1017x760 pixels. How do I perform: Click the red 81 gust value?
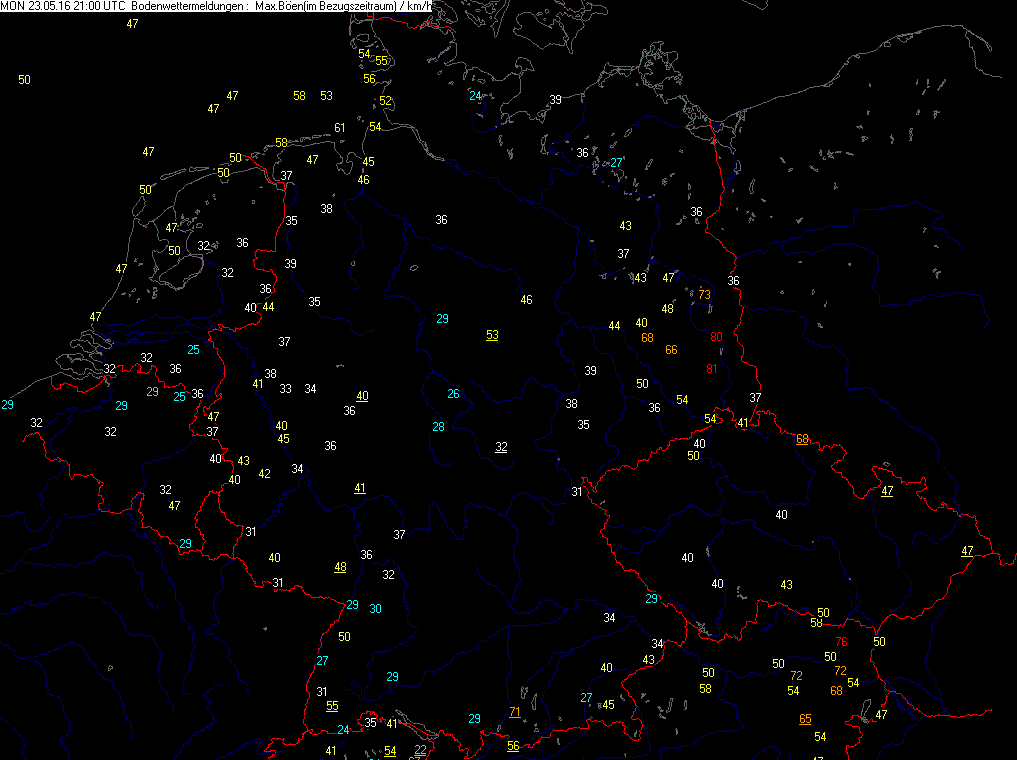pos(711,369)
